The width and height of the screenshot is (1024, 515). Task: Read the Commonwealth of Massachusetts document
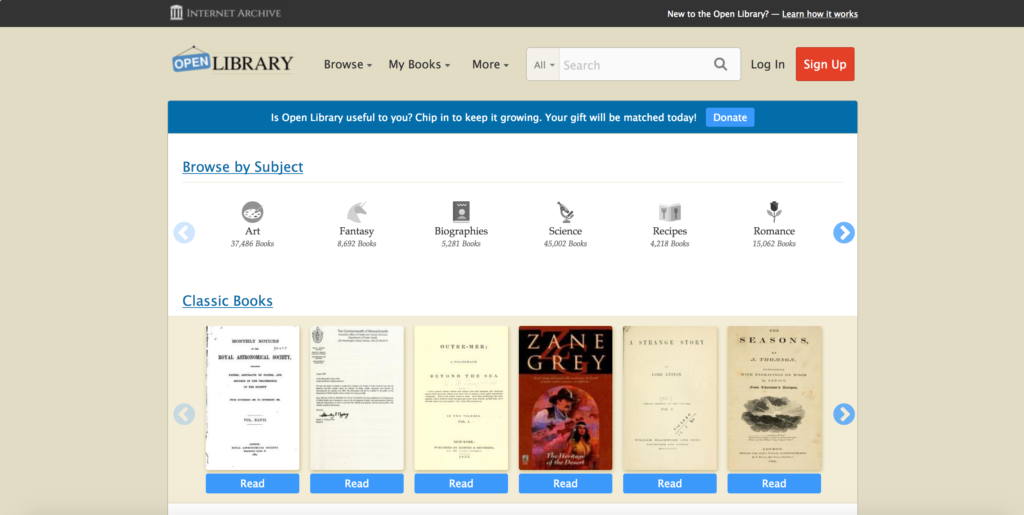[x=357, y=484]
